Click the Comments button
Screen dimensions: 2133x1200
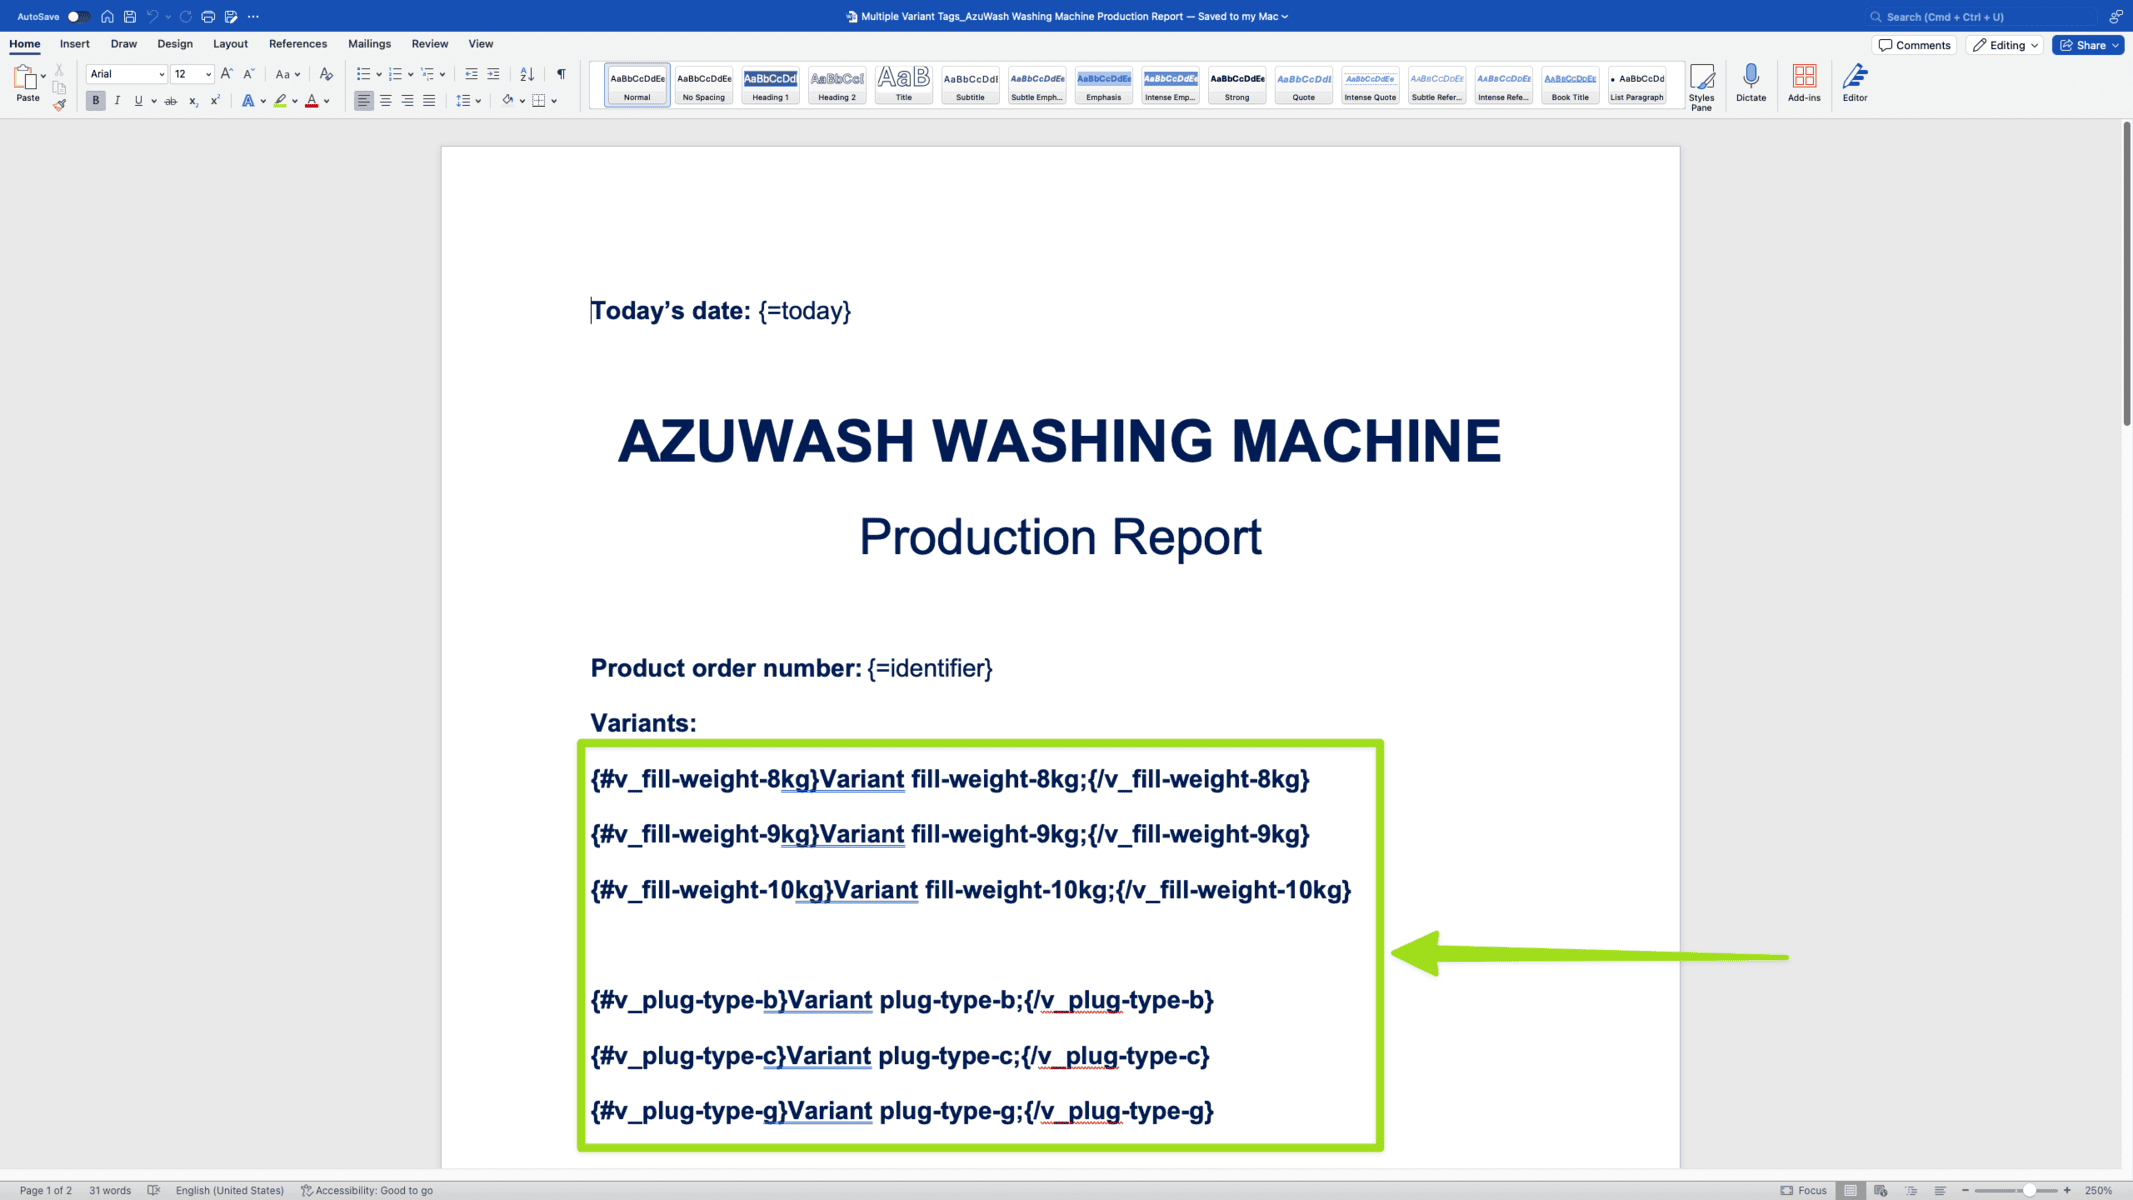pyautogui.click(x=1914, y=45)
